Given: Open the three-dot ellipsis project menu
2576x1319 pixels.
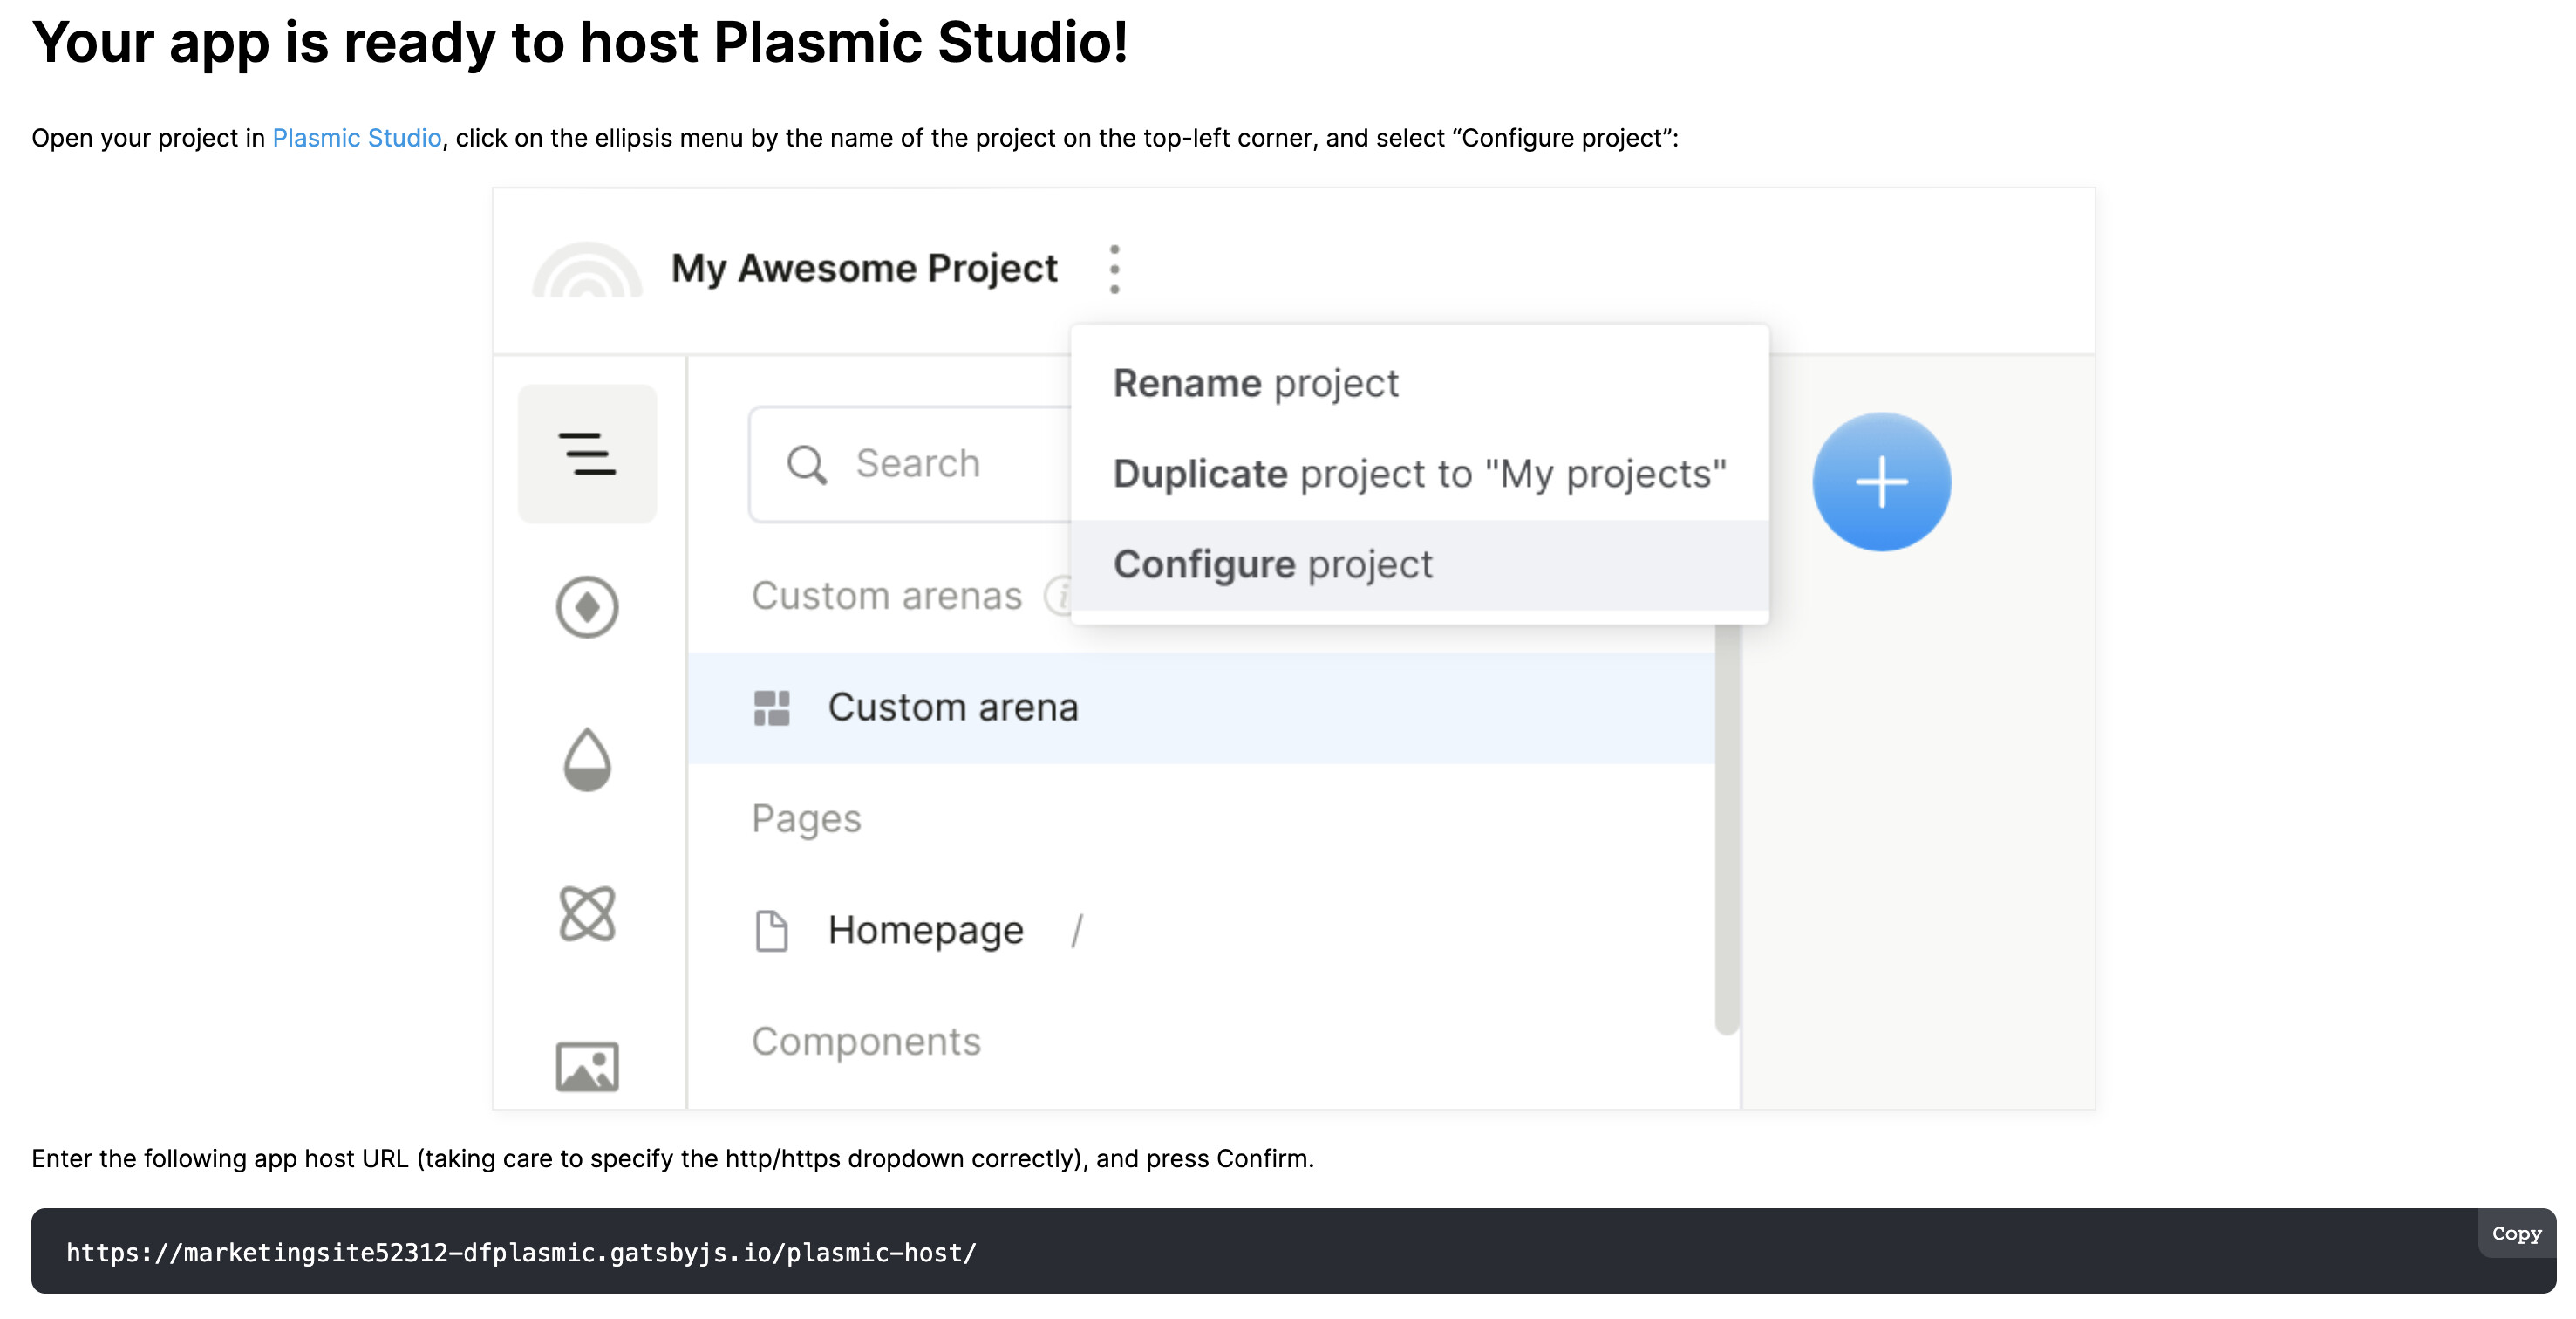Looking at the screenshot, I should click(x=1114, y=269).
